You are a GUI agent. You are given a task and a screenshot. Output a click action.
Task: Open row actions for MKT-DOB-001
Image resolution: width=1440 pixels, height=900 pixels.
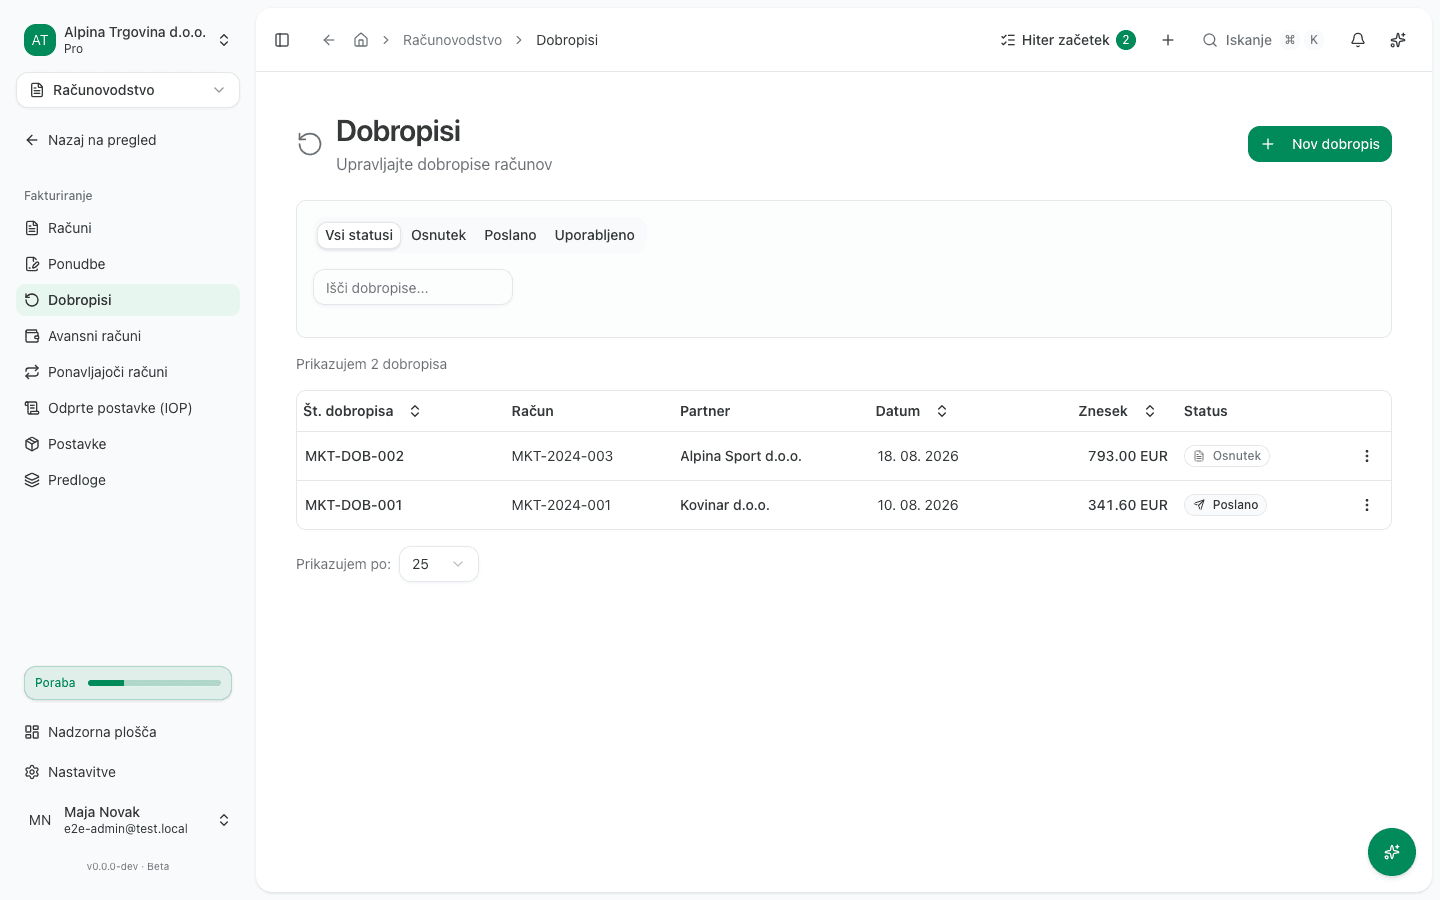click(1367, 505)
